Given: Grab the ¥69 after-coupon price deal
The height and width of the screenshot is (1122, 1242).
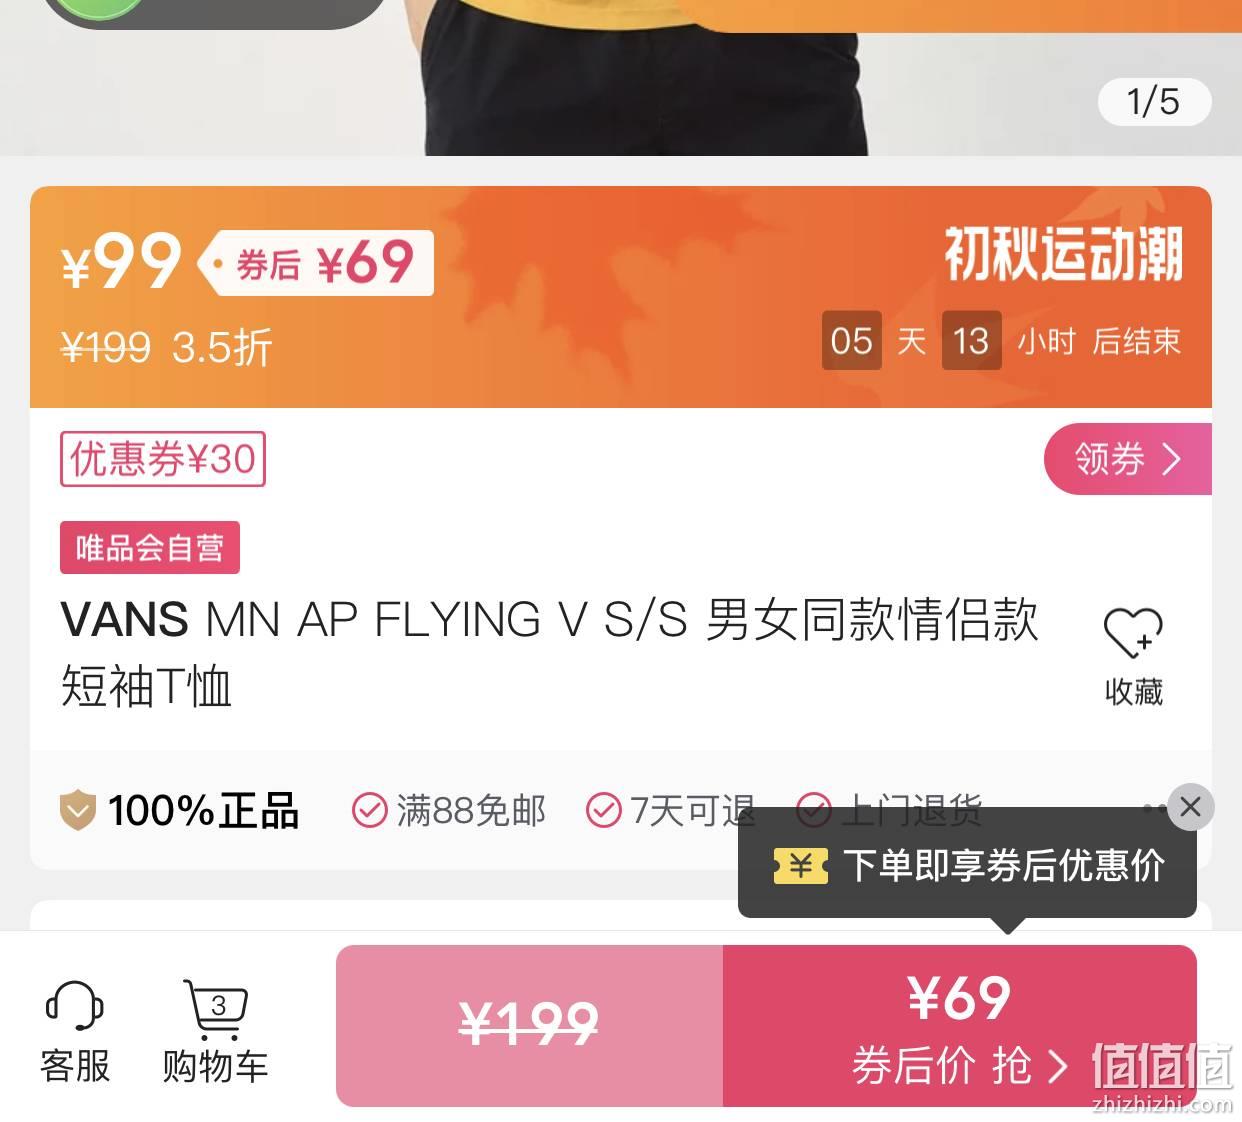Looking at the screenshot, I should click(959, 1026).
